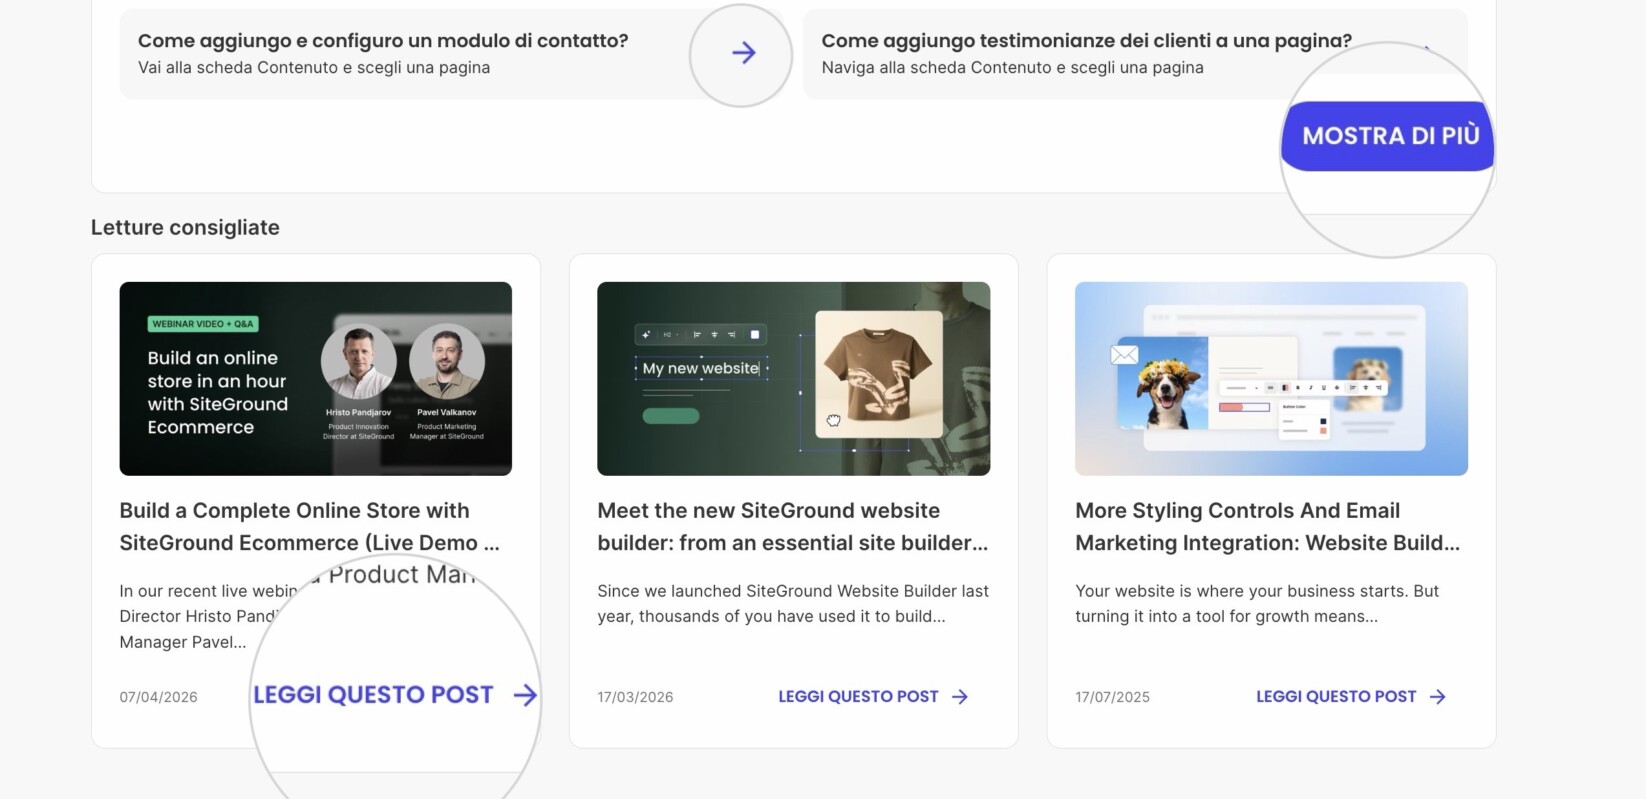
Task: Click the arrow beside the contact module question
Action: (743, 53)
